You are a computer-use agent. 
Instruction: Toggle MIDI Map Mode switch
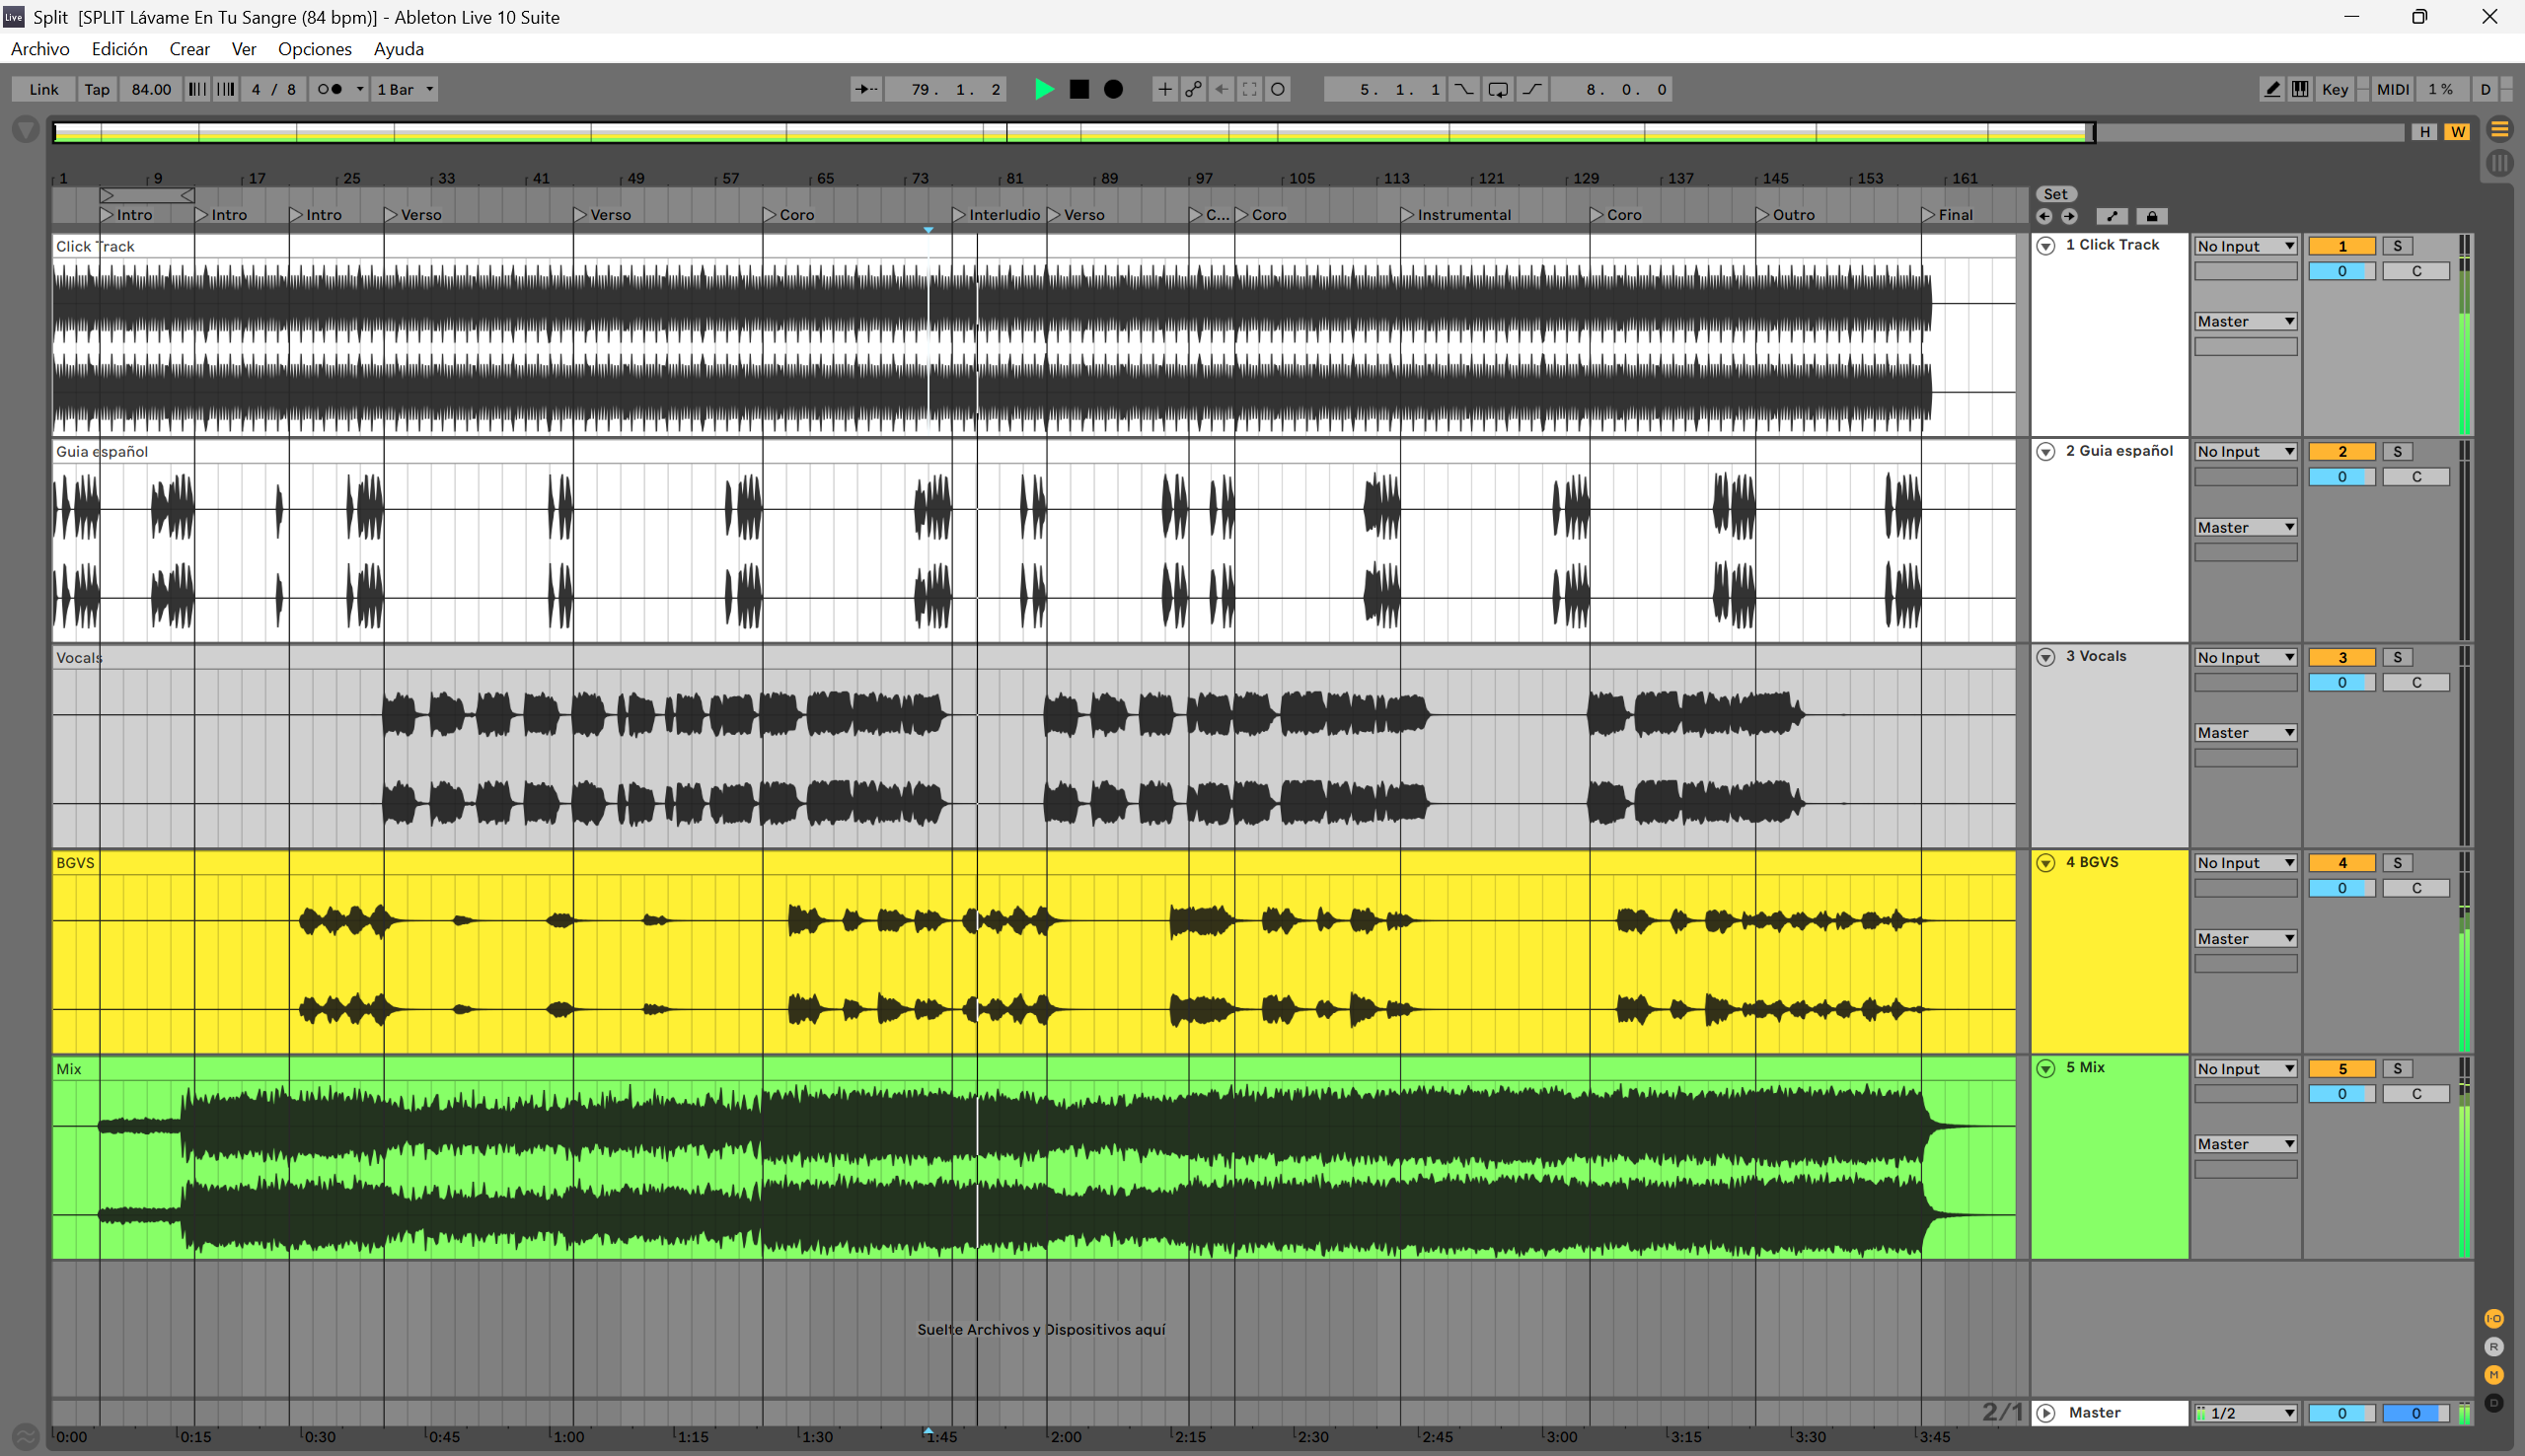pos(2392,89)
